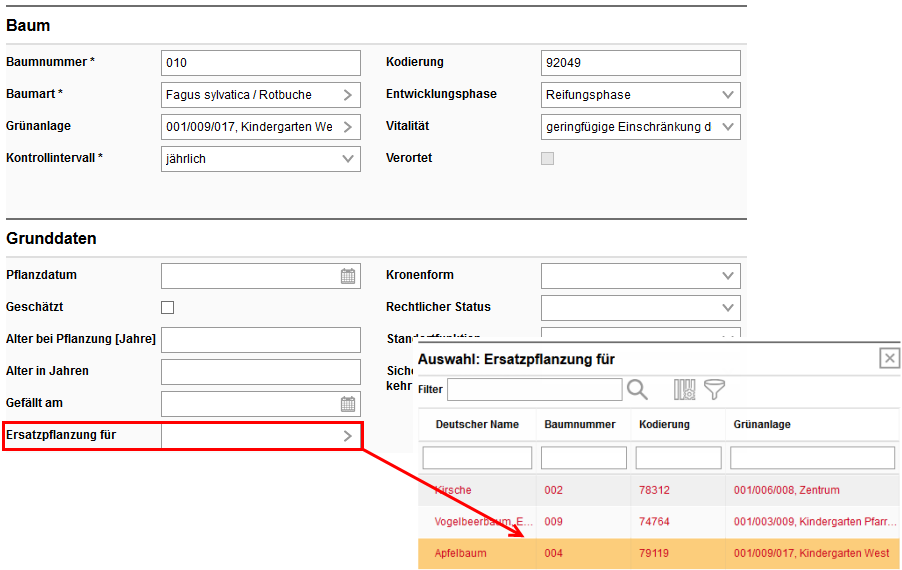The height and width of the screenshot is (570, 902).
Task: Click the Deutscher Name column filter box
Action: tap(477, 458)
